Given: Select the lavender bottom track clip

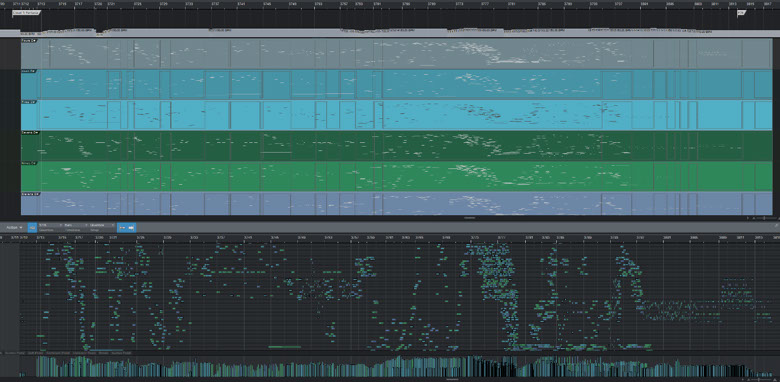Looking at the screenshot, I should [x=396, y=204].
